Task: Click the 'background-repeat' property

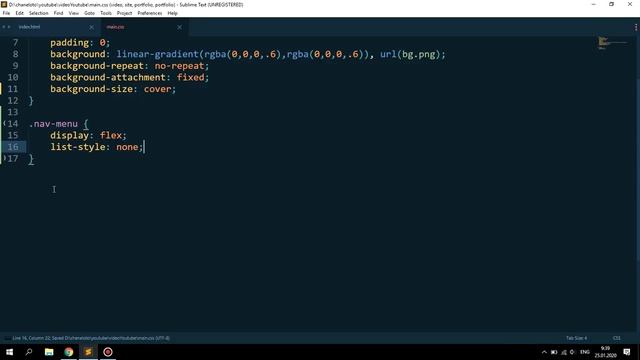Action: click(97, 66)
